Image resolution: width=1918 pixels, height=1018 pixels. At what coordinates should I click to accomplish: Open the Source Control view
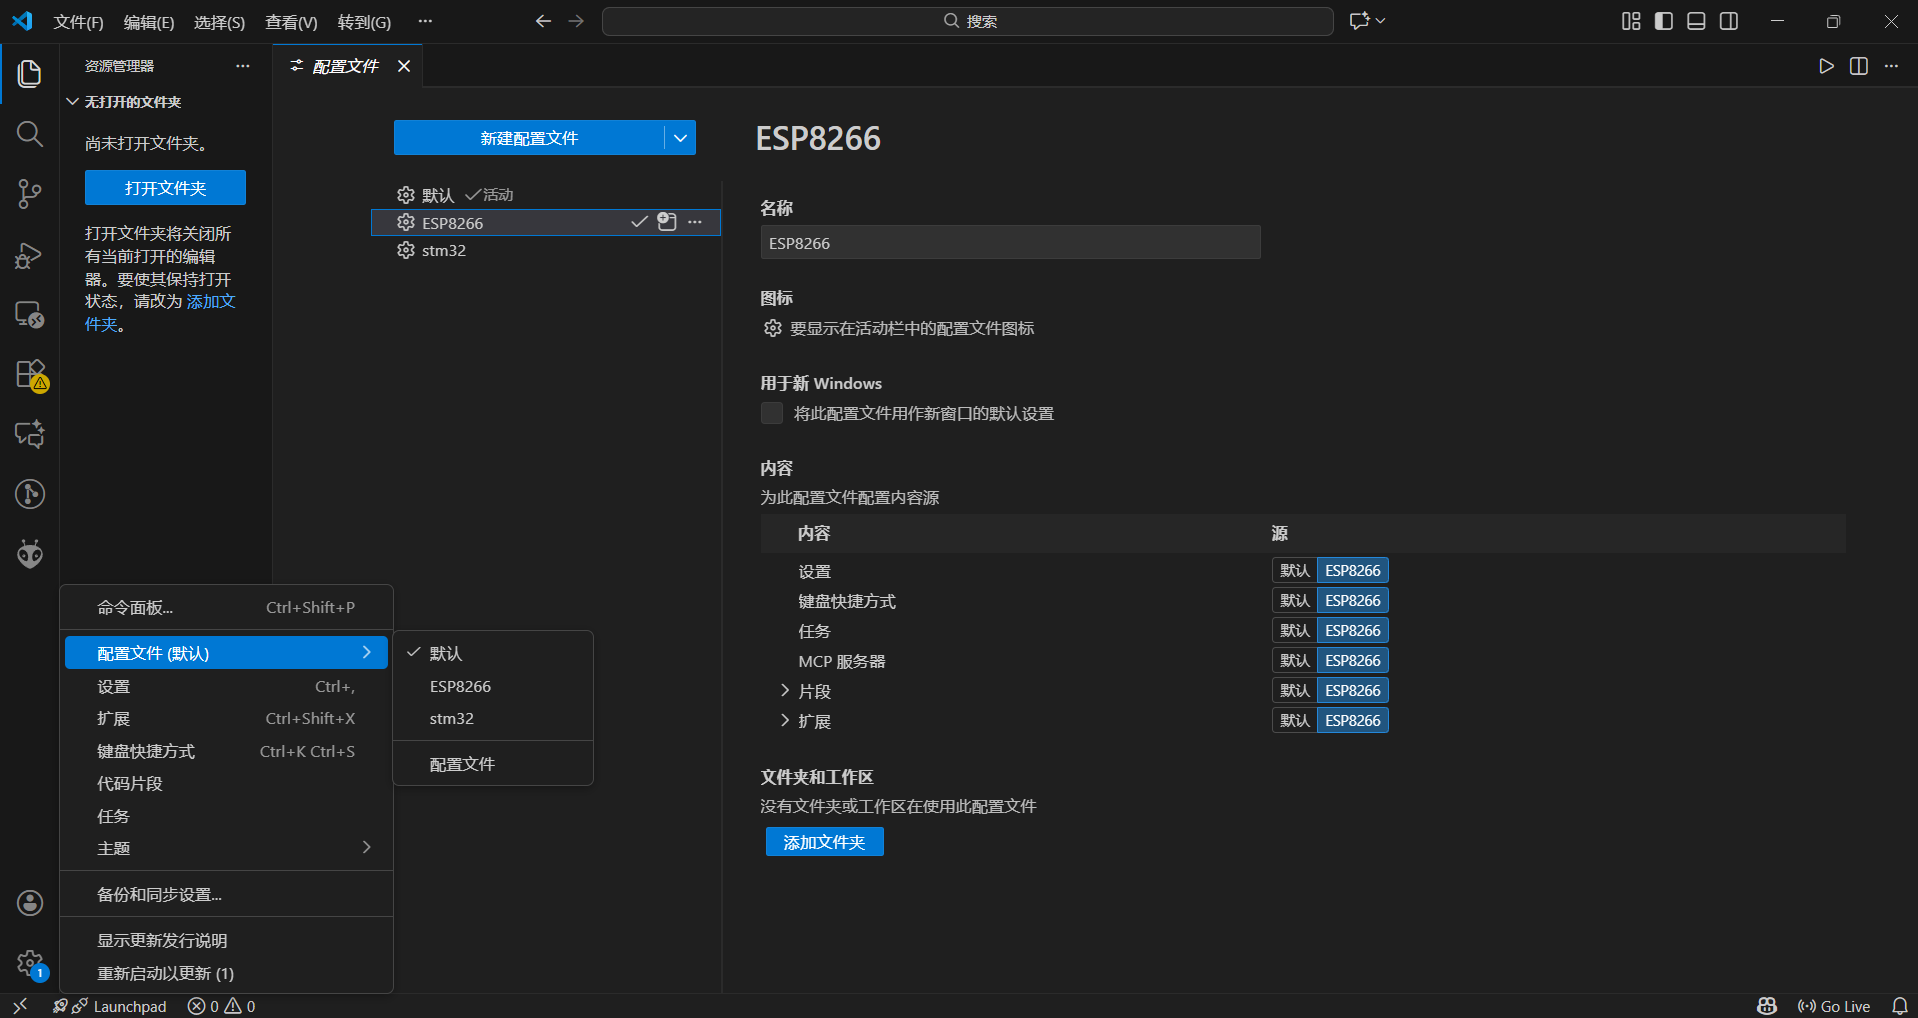(29, 193)
